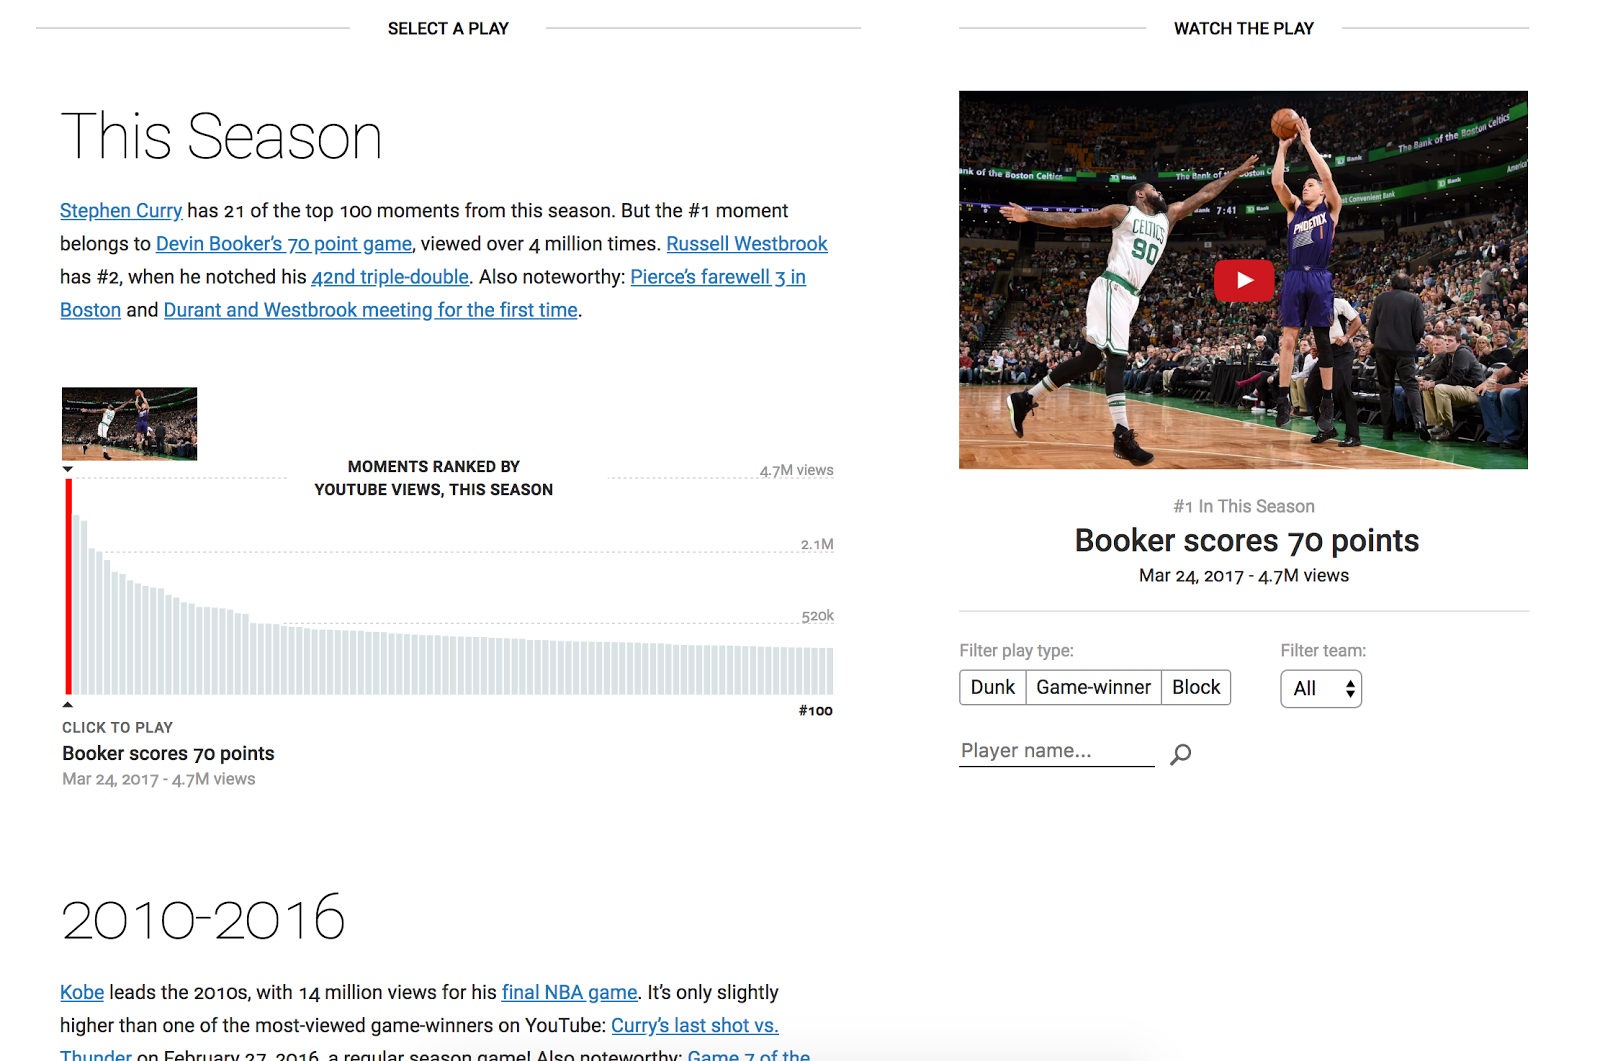Open Curry's last shot vs. Thunder link

coord(695,1025)
